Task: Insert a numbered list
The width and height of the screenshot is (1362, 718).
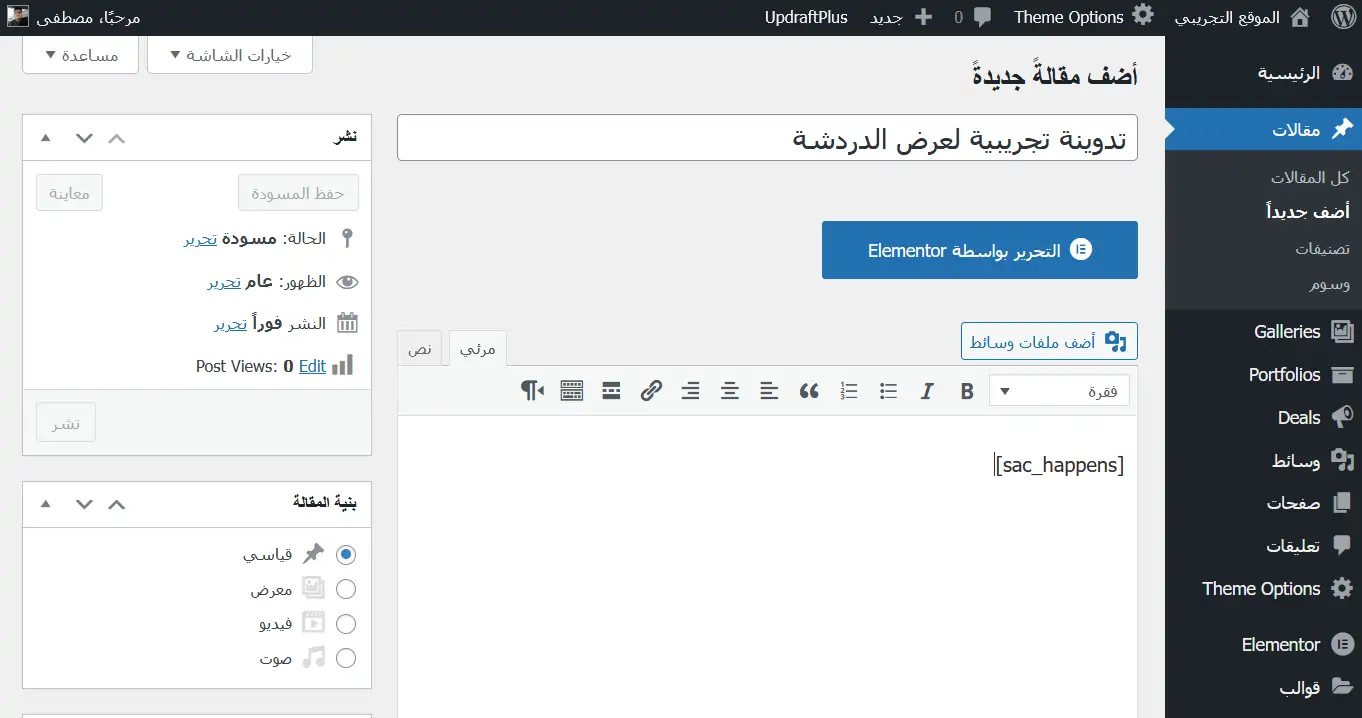Action: pos(849,391)
